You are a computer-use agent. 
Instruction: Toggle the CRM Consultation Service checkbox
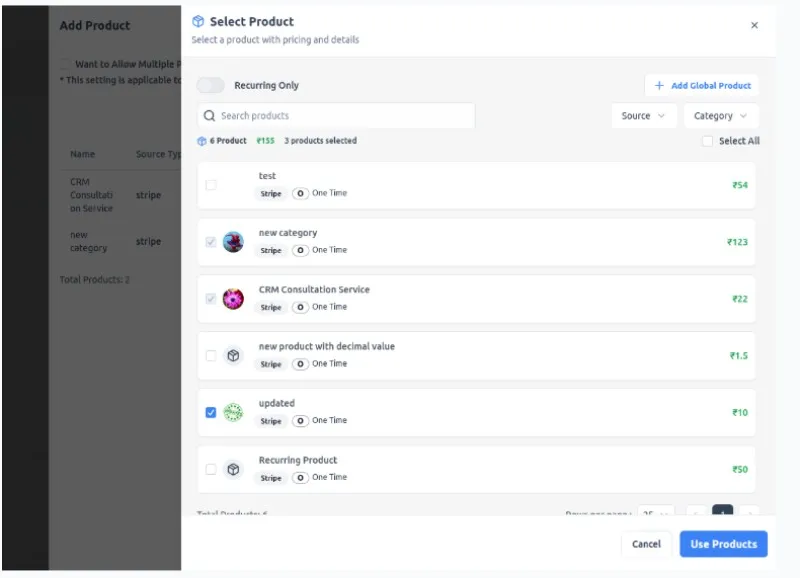coord(211,299)
